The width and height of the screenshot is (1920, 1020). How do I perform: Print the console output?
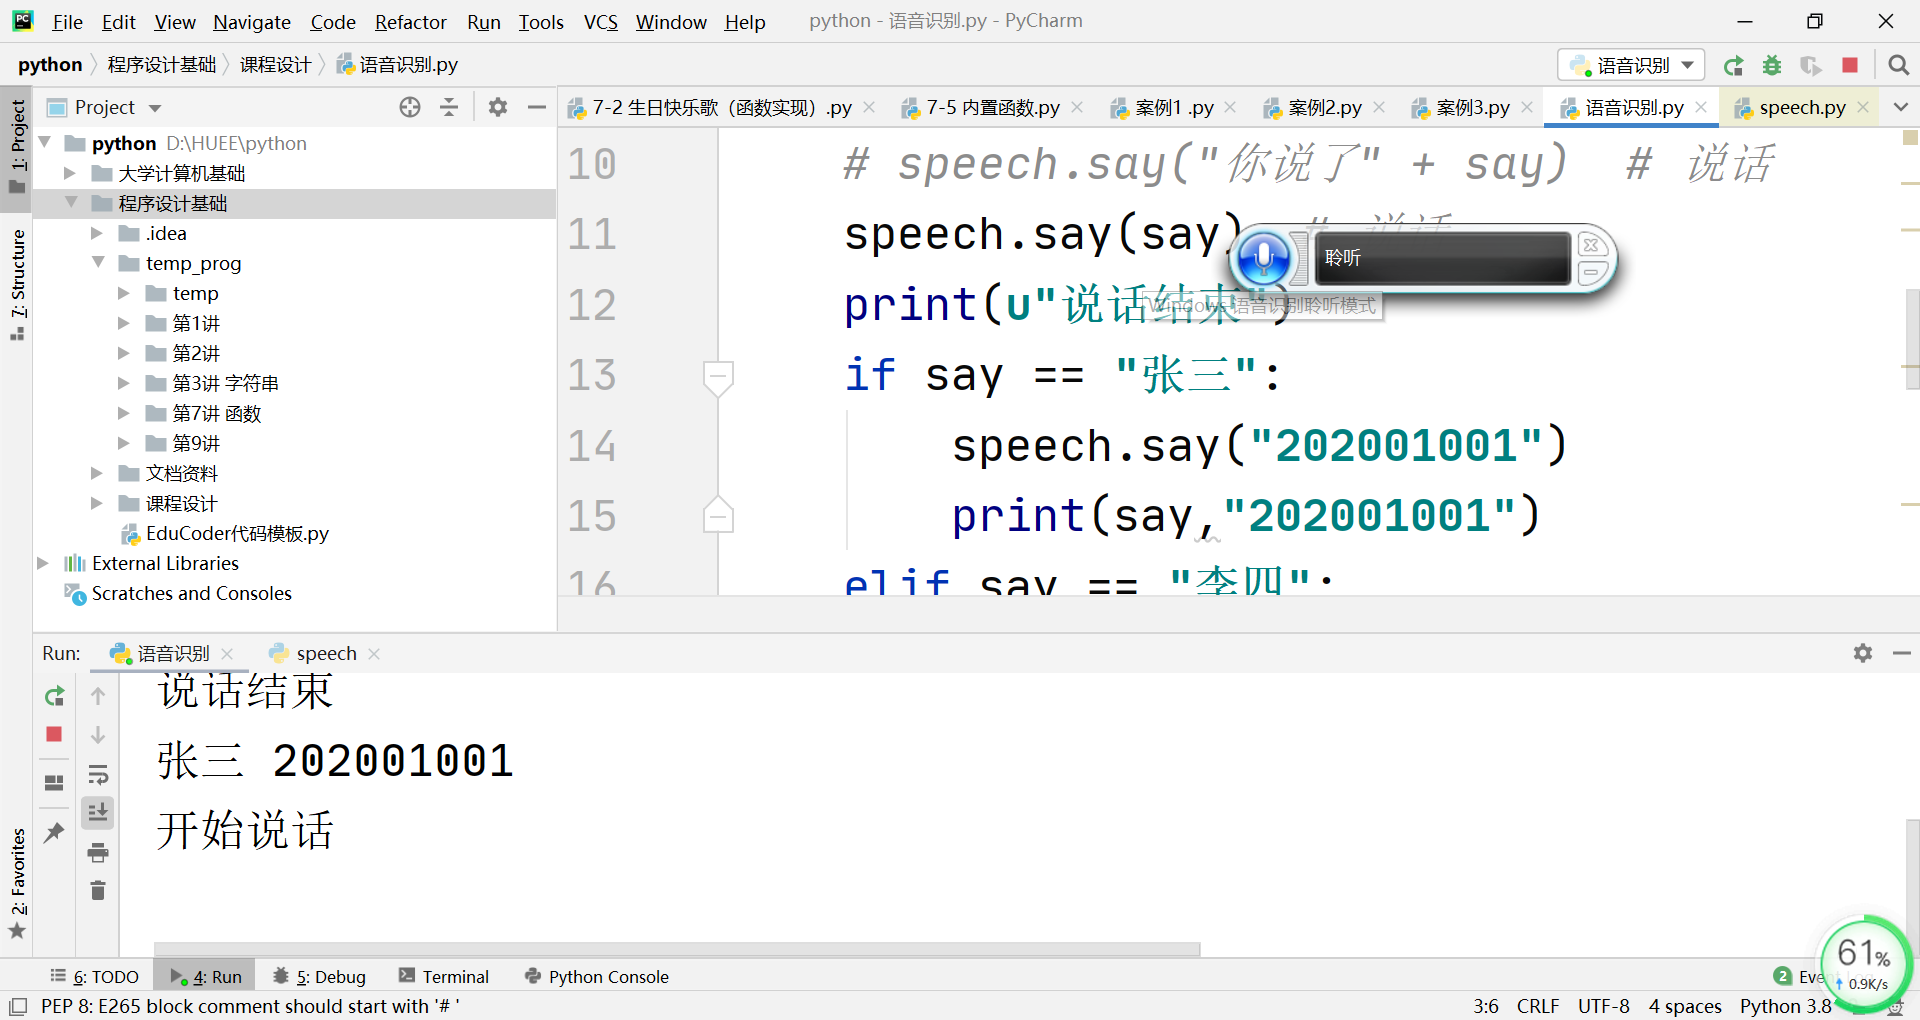click(98, 852)
